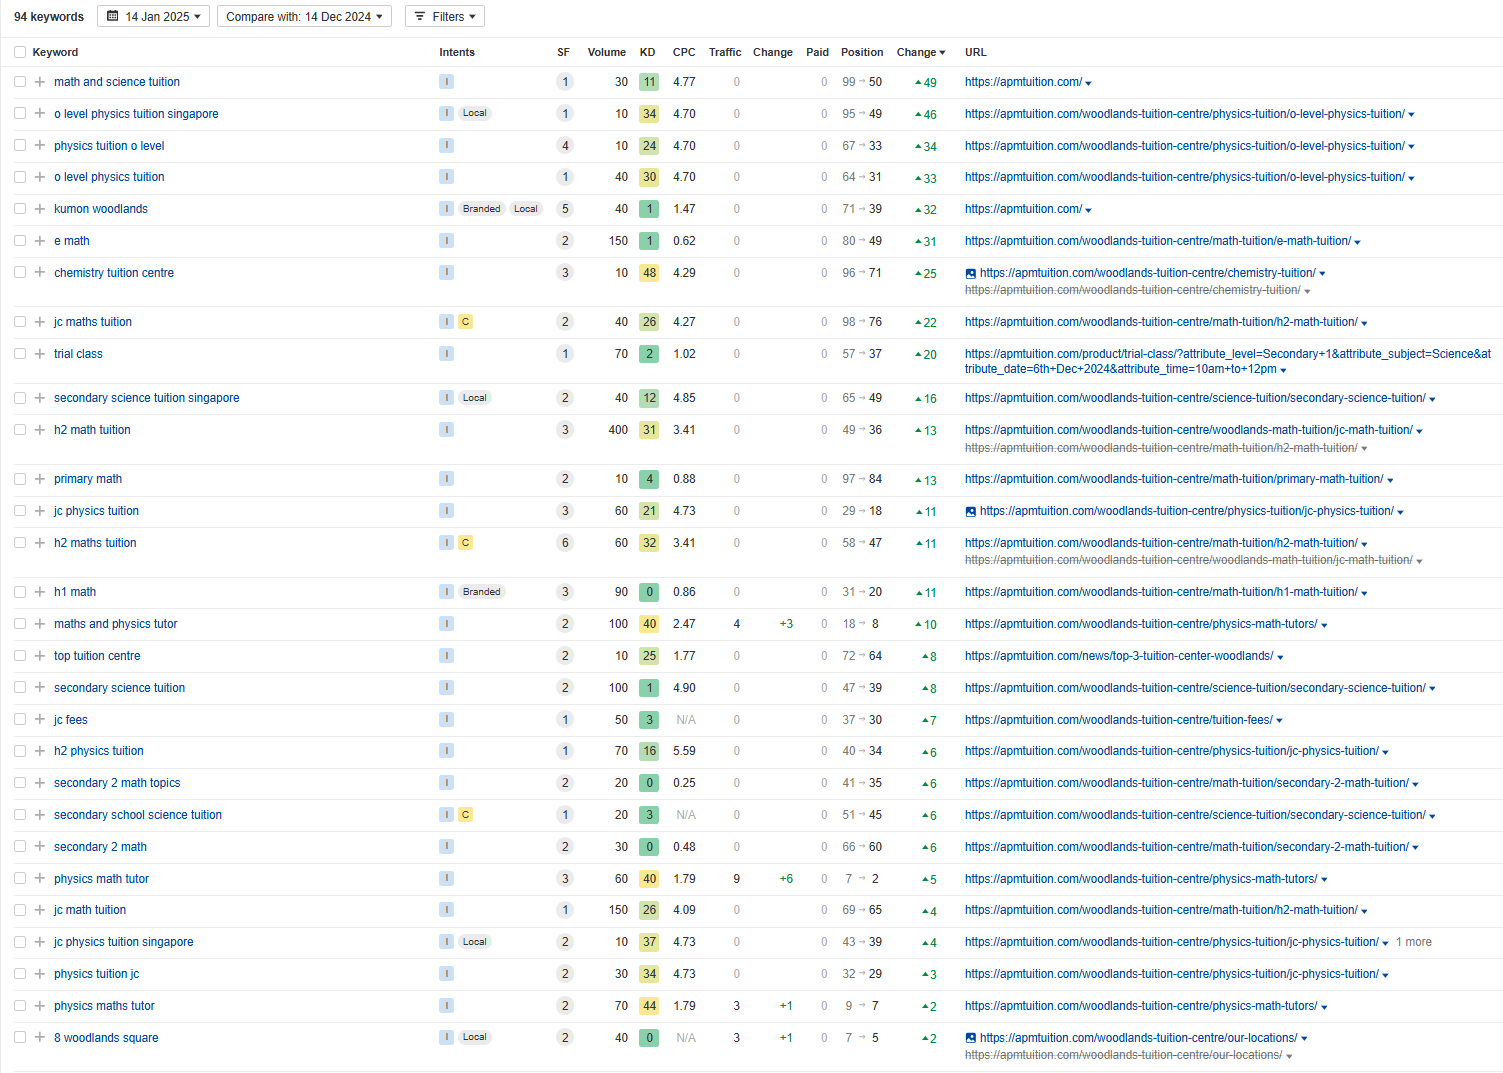
Task: Open the top-3-tuition-center-woodlands URL link
Action: [x=1118, y=656]
